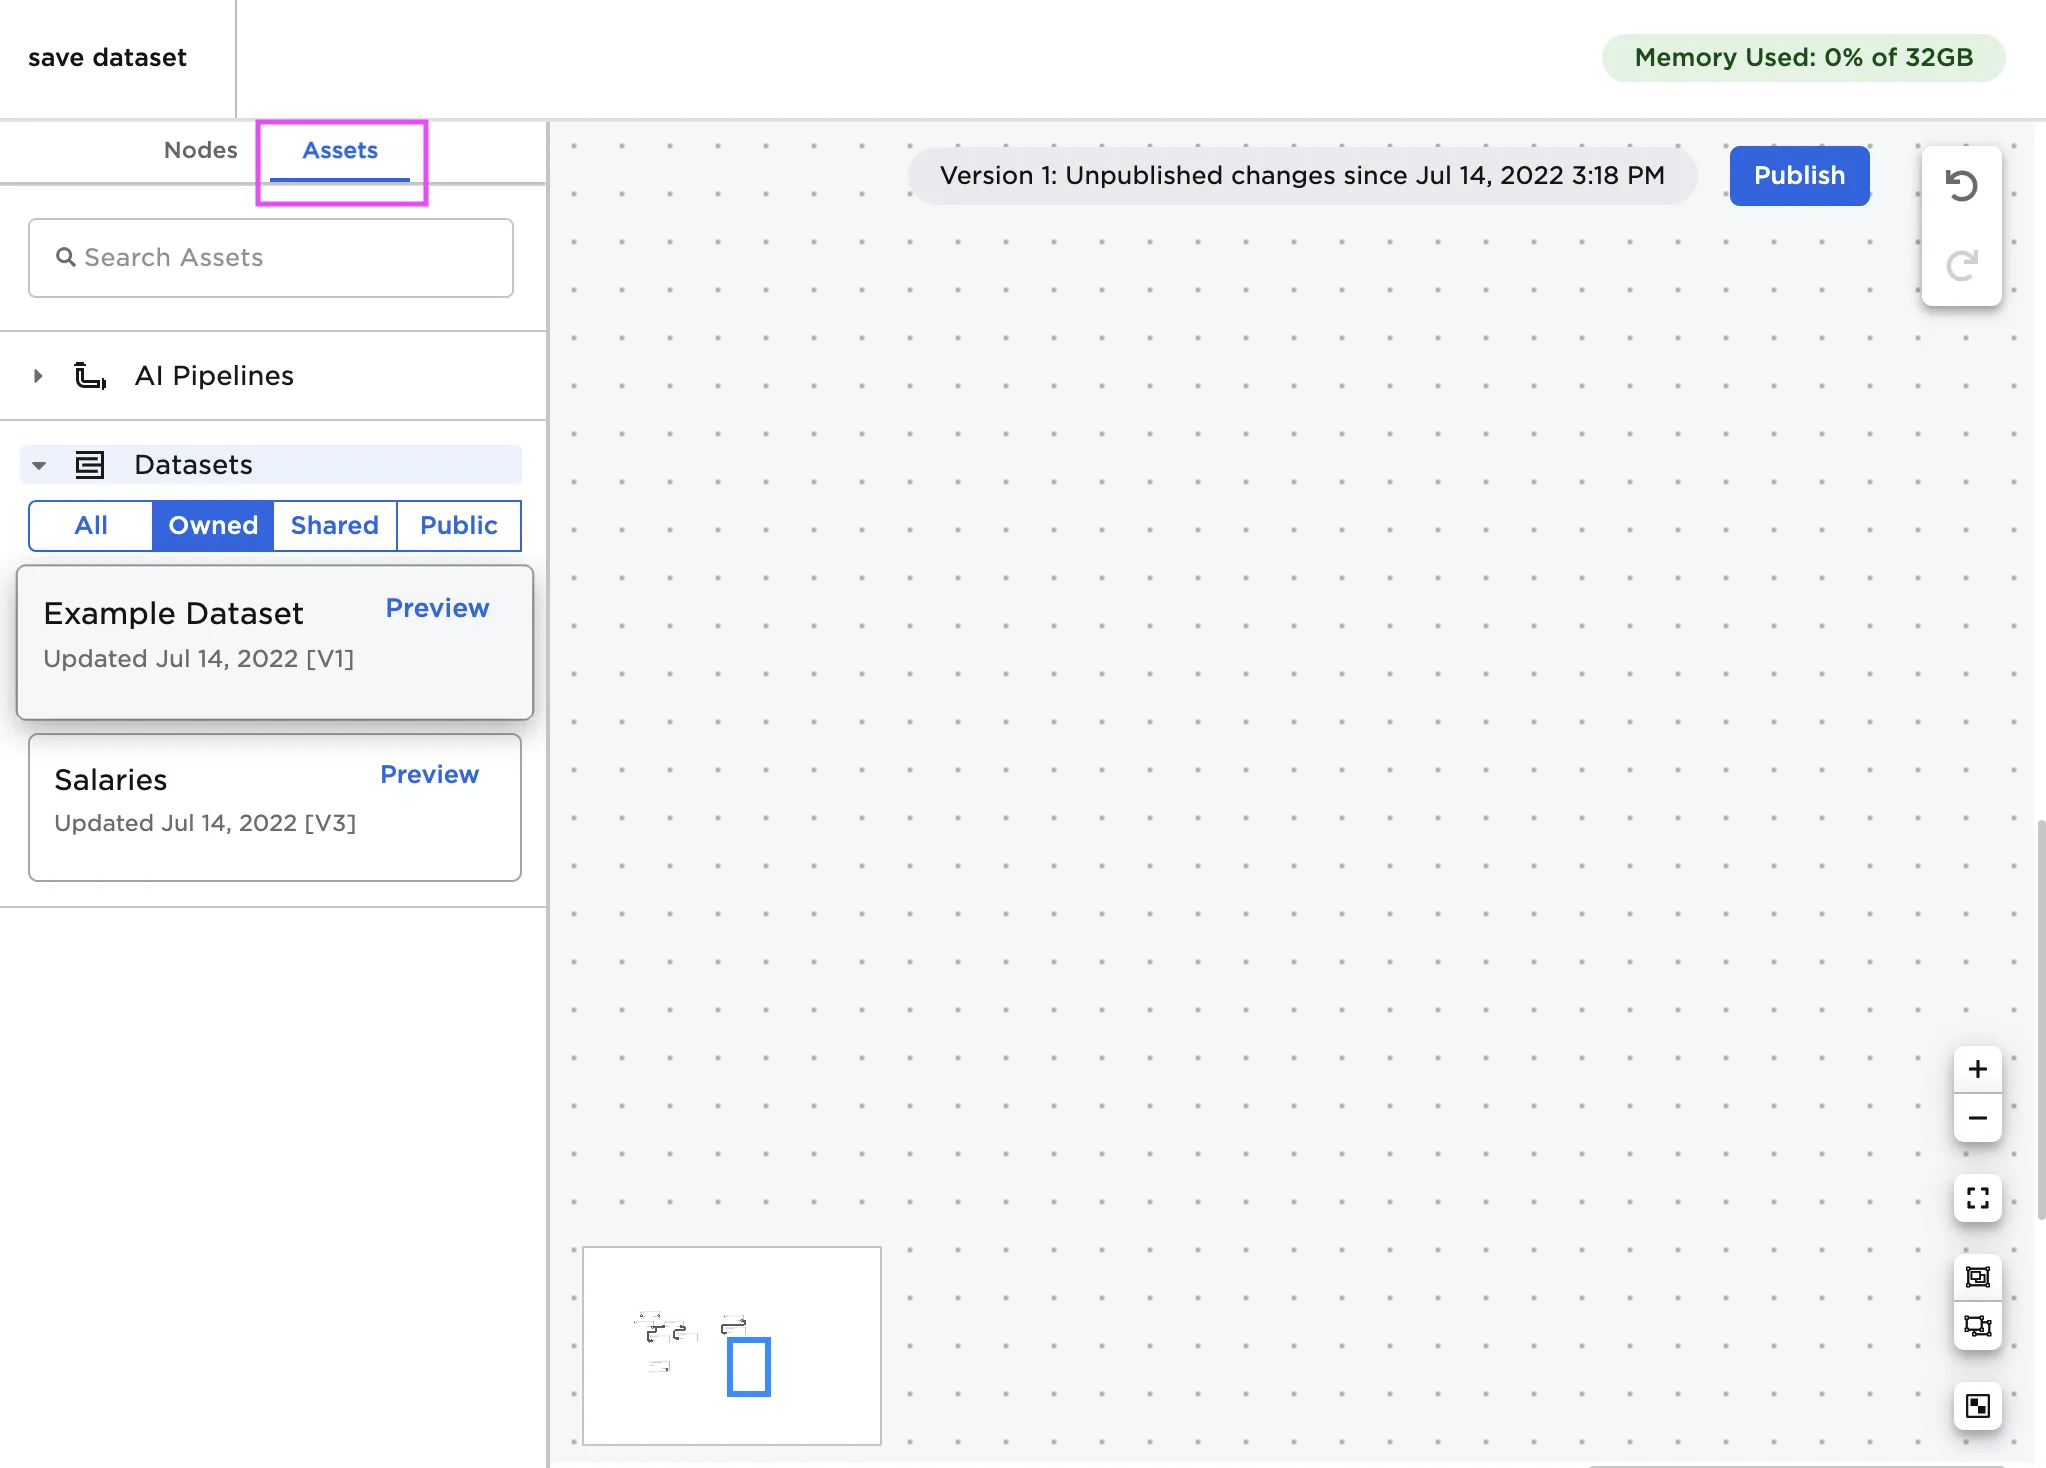2046x1468 pixels.
Task: Click the fit view brackets icon
Action: (x=1977, y=1198)
